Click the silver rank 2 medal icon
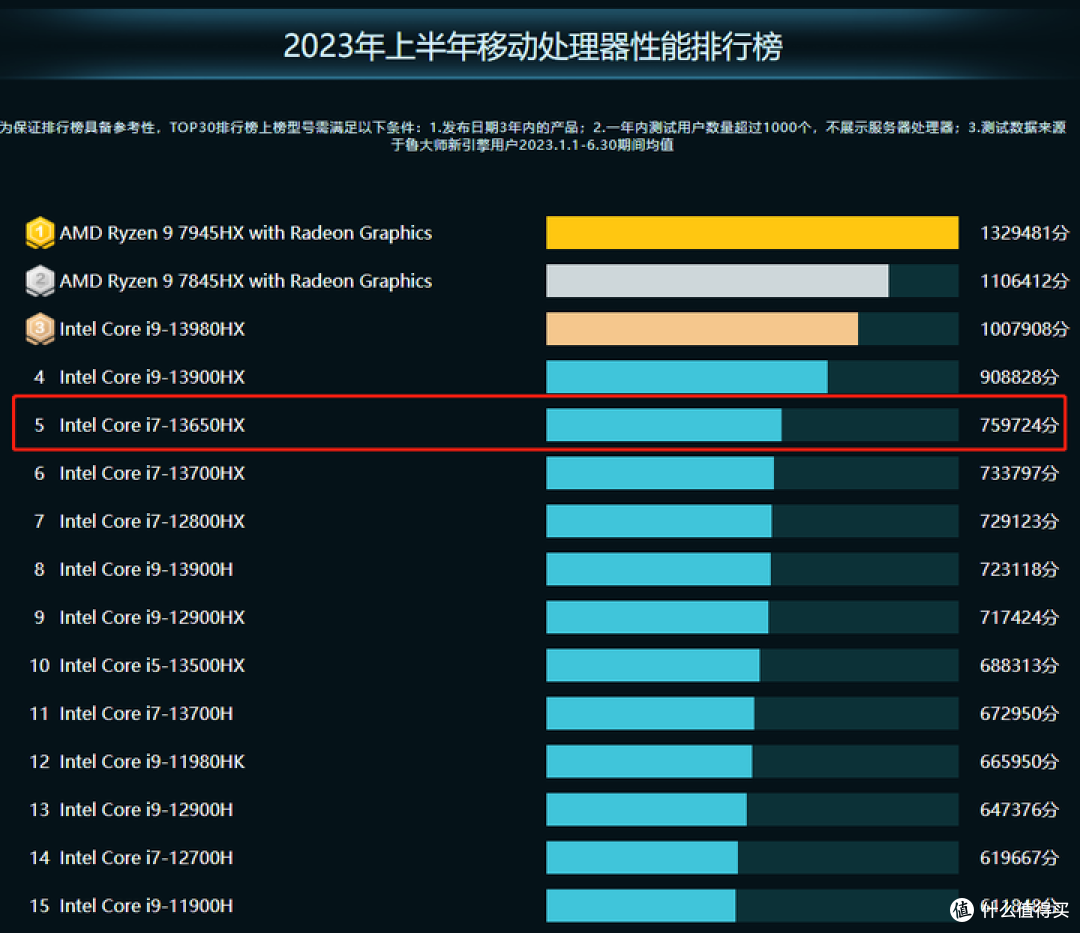Viewport: 1080px width, 933px height. (x=40, y=281)
